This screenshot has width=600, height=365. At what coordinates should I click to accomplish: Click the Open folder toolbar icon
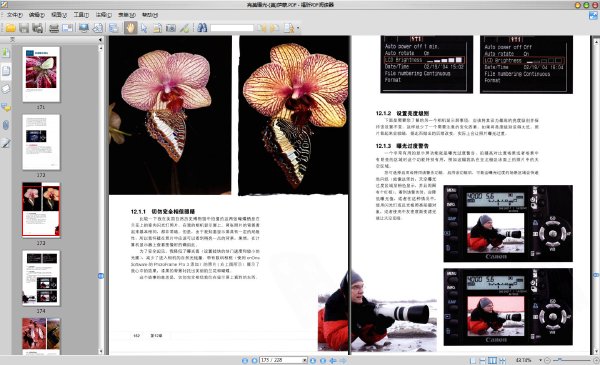coord(10,28)
